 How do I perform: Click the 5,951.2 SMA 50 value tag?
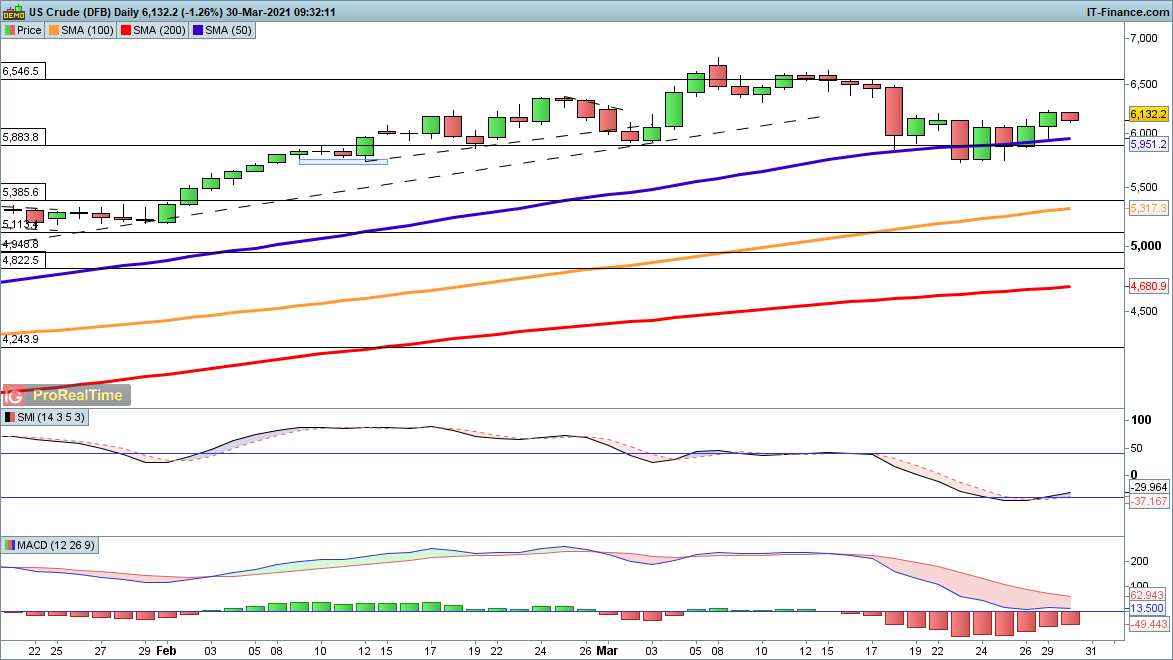point(1148,145)
